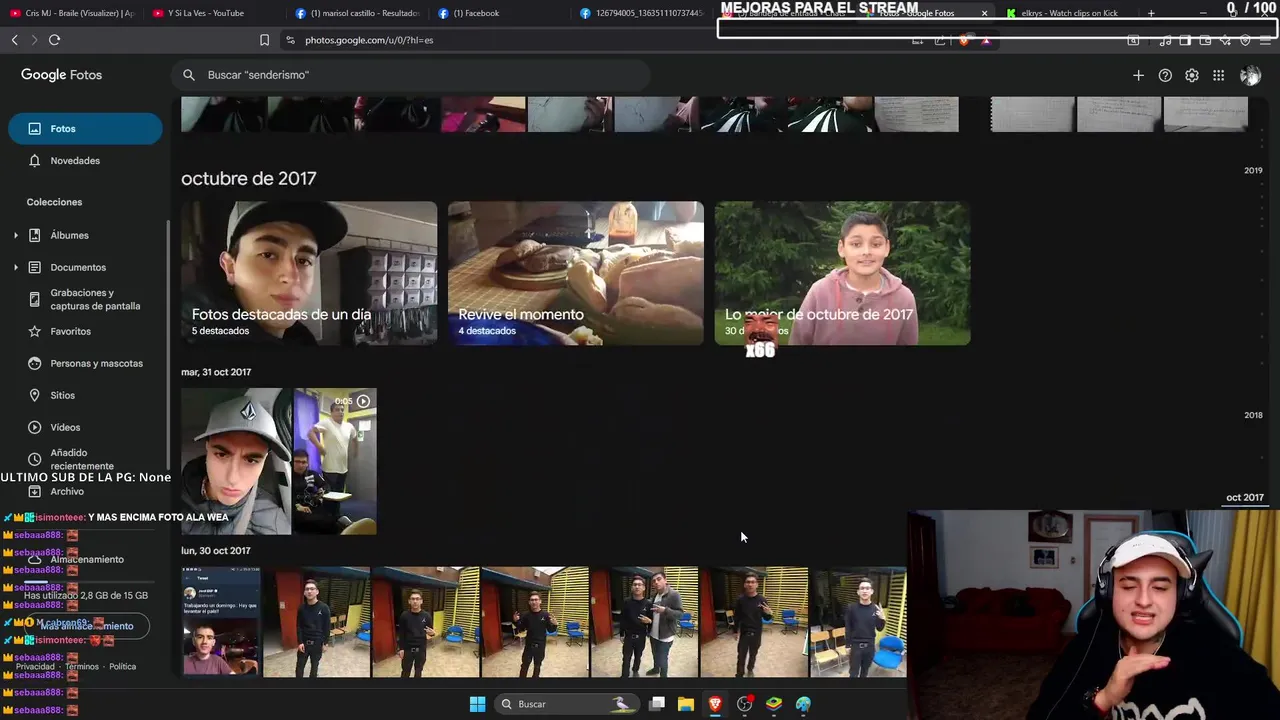Open Privacidad footer link
The image size is (1280, 720).
[35, 666]
